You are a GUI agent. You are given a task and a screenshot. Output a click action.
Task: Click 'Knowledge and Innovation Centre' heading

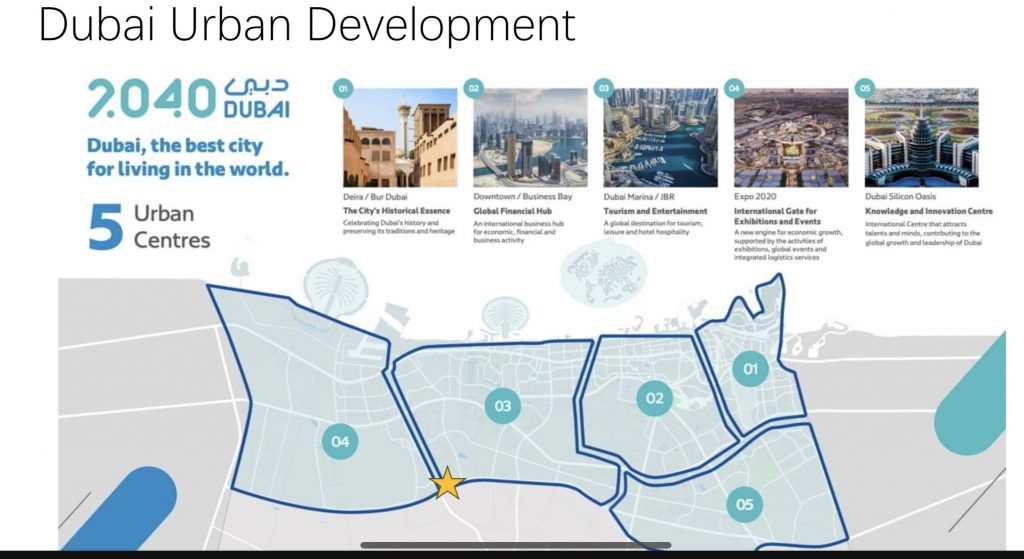929,211
